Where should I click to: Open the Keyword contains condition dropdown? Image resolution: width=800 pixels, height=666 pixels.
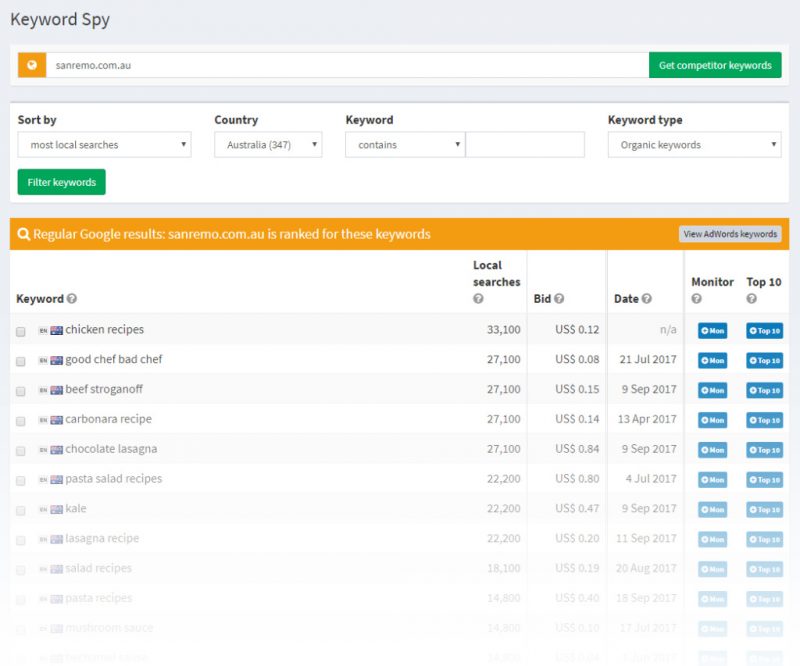tap(404, 145)
